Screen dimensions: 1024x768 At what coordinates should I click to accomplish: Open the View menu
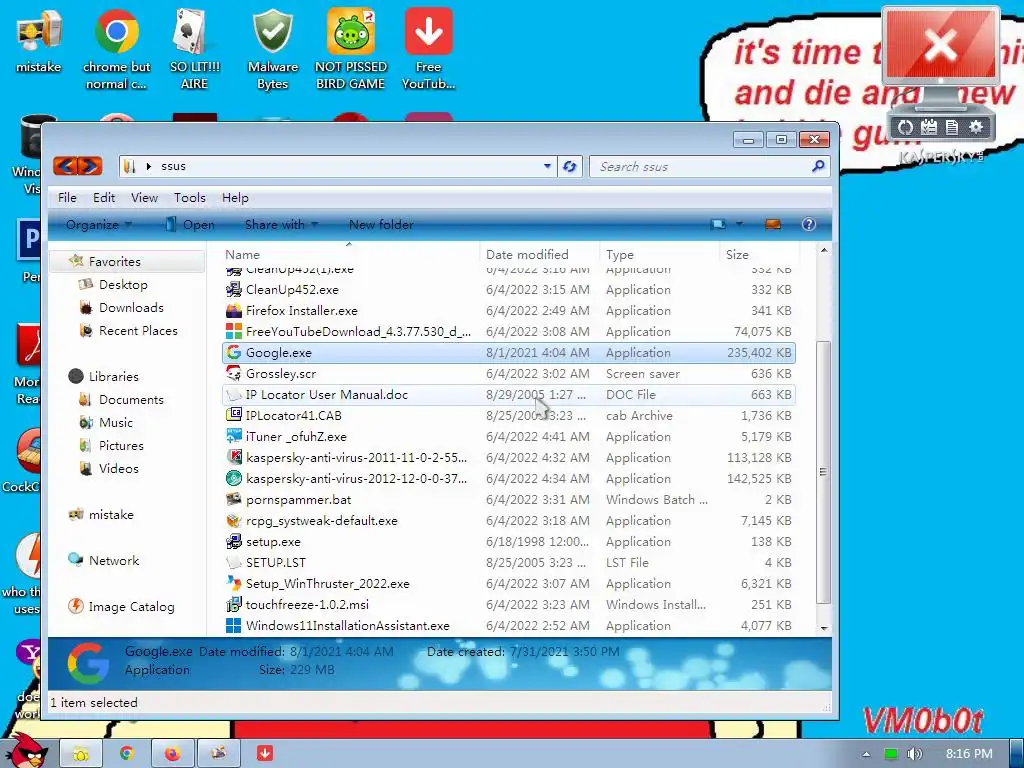pyautogui.click(x=144, y=198)
